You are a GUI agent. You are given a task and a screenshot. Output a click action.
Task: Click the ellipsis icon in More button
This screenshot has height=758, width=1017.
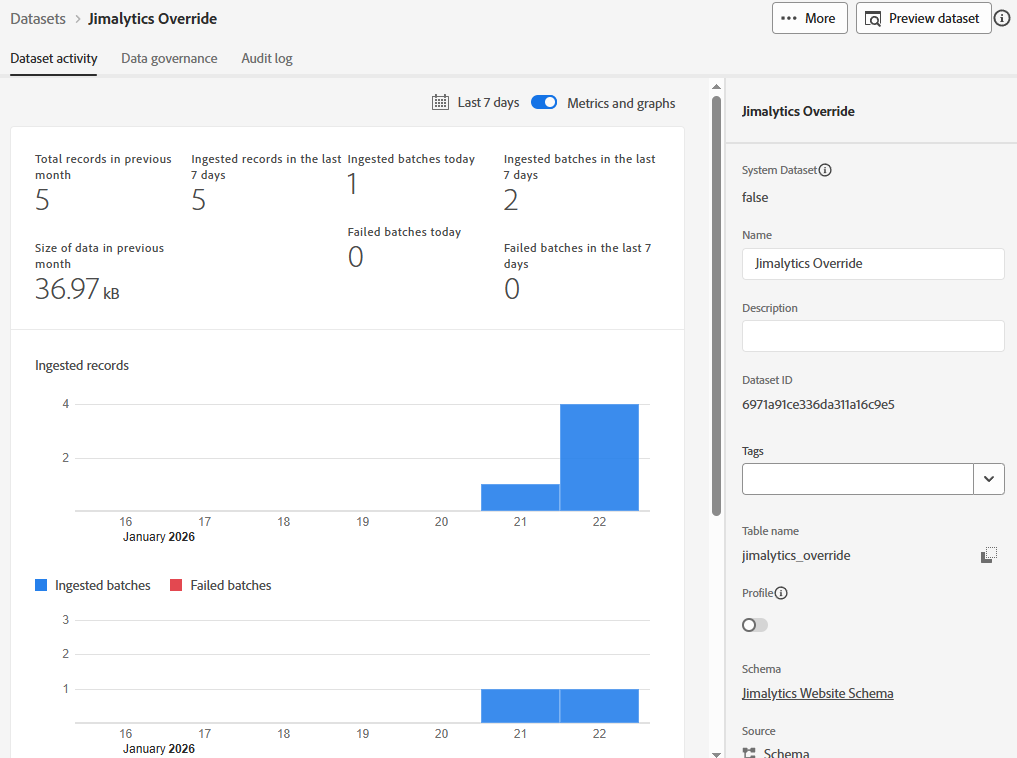point(789,19)
